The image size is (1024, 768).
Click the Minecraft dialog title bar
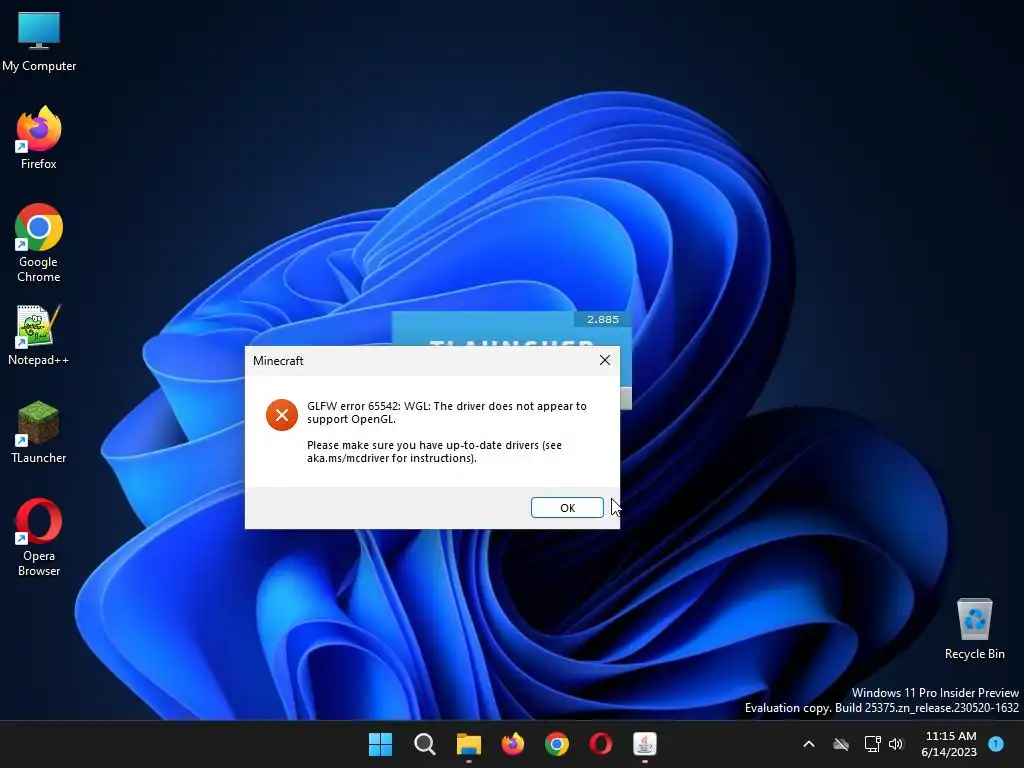point(418,360)
